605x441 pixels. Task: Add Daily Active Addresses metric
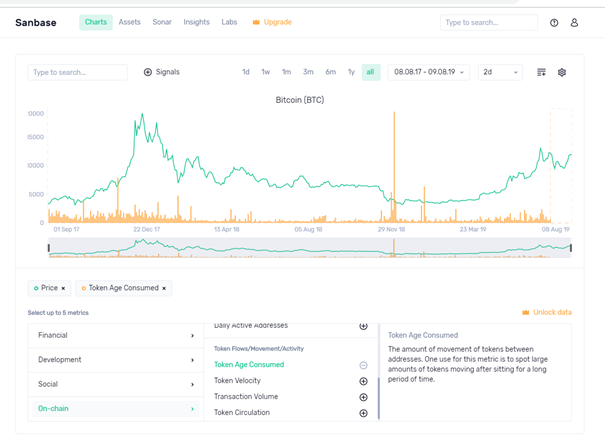[363, 326]
